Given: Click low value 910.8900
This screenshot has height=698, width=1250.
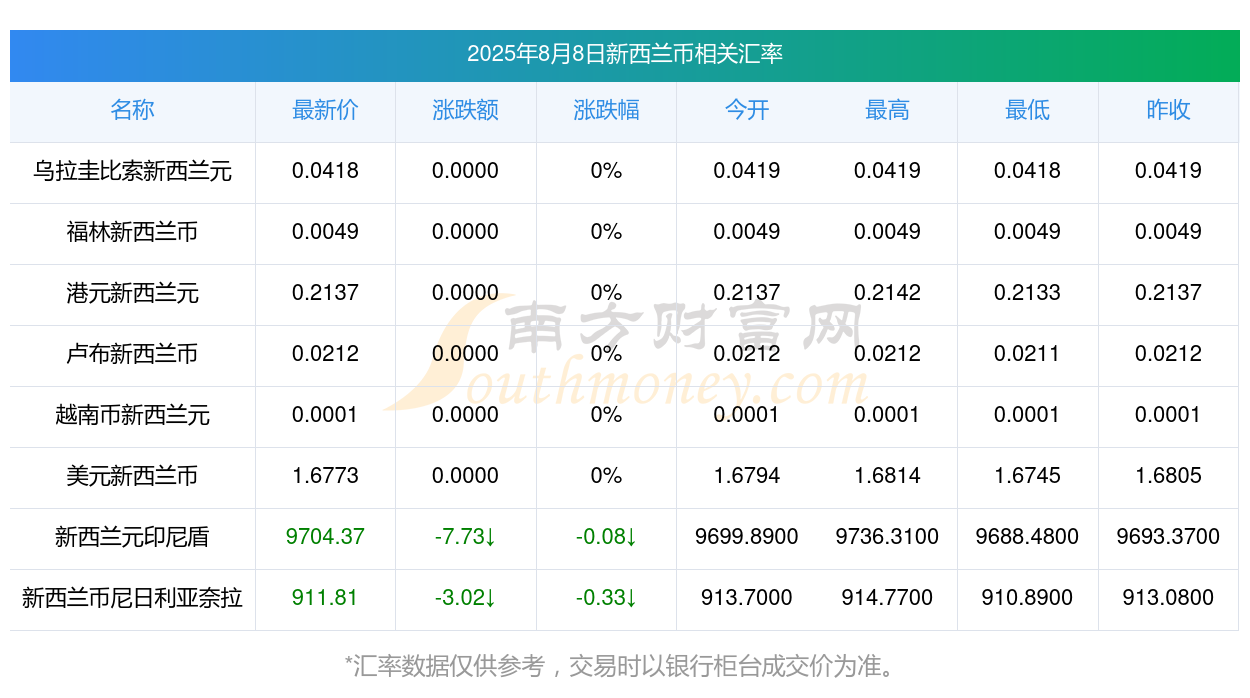Looking at the screenshot, I should tap(1028, 598).
